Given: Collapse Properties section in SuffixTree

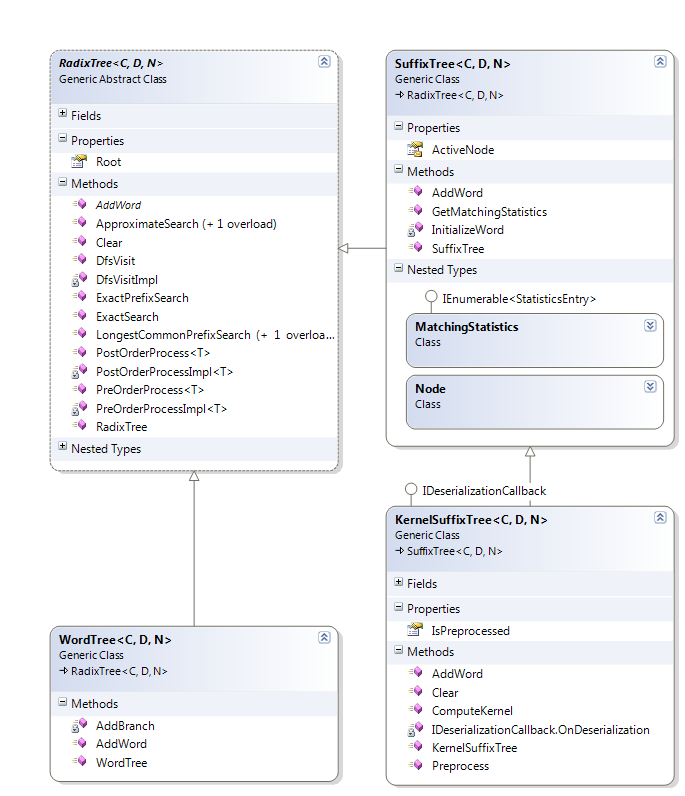Looking at the screenshot, I should [399, 125].
